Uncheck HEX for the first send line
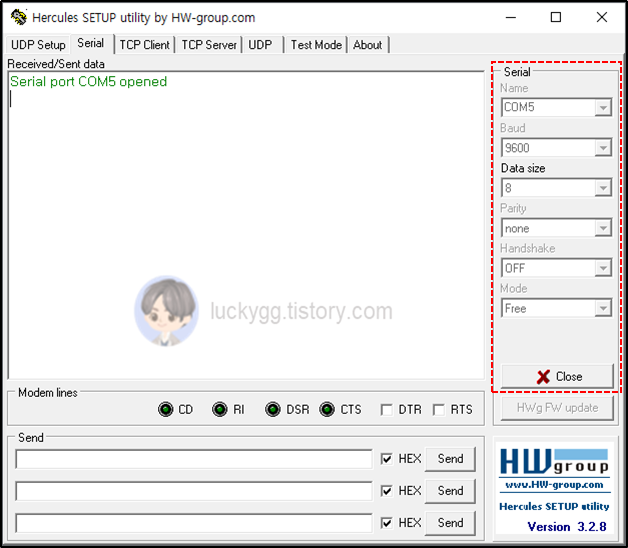Image resolution: width=628 pixels, height=548 pixels. click(386, 459)
